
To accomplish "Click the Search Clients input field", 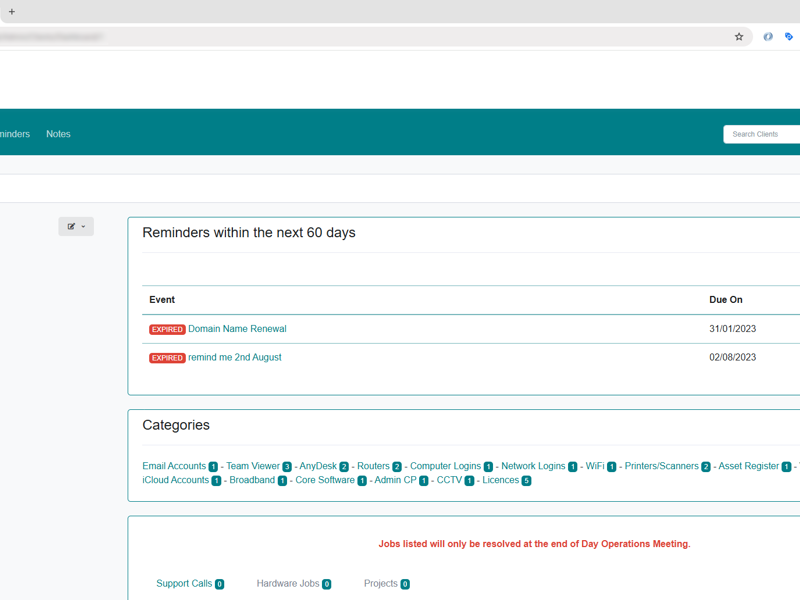I will point(760,133).
